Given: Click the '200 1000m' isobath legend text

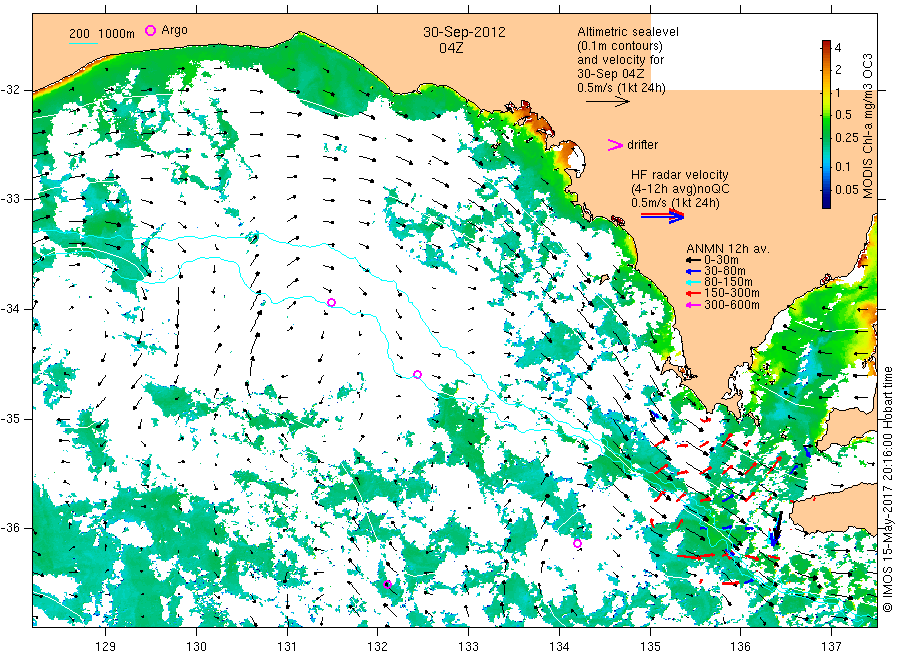Looking at the screenshot, I should [102, 33].
